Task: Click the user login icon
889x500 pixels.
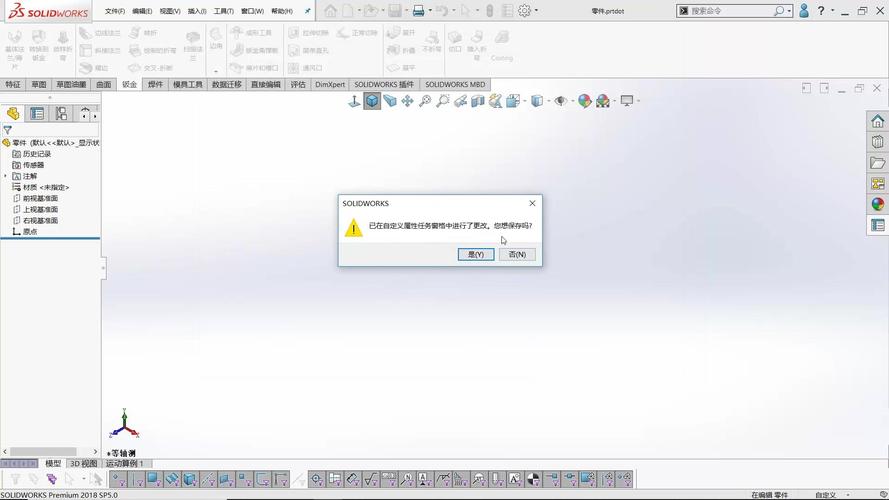Action: [804, 11]
